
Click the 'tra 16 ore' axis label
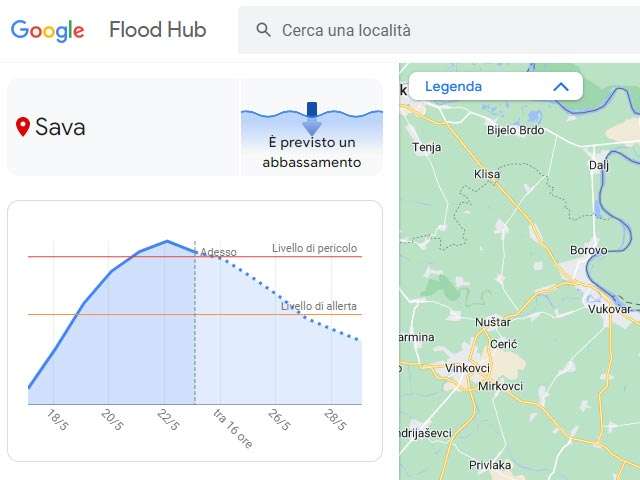coord(232,428)
